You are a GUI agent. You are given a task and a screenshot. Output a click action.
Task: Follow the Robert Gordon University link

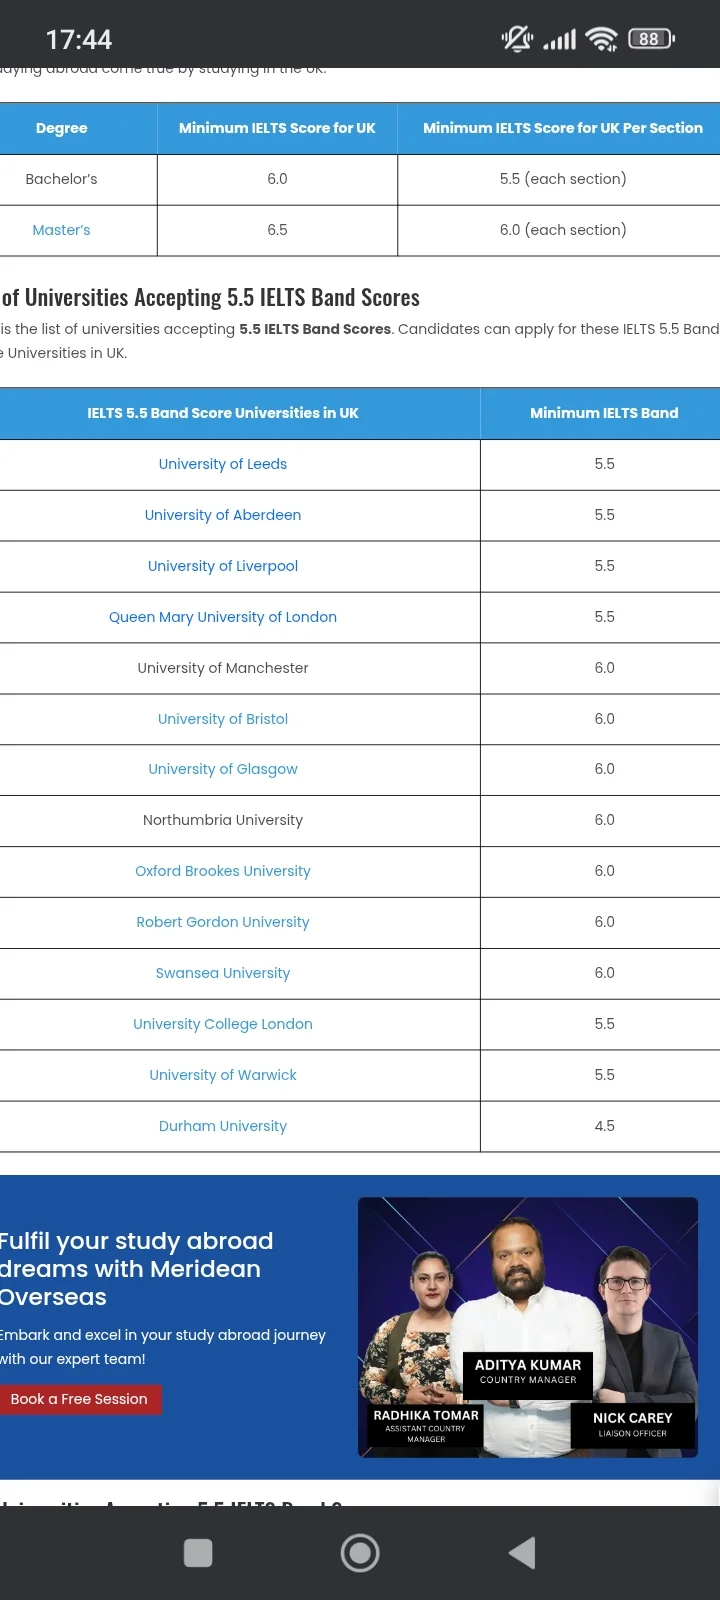[223, 922]
